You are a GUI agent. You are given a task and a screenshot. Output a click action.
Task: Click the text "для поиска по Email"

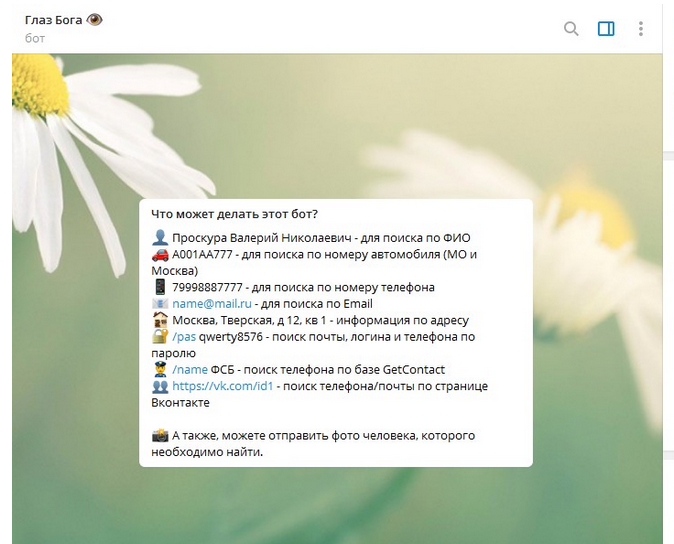317,304
